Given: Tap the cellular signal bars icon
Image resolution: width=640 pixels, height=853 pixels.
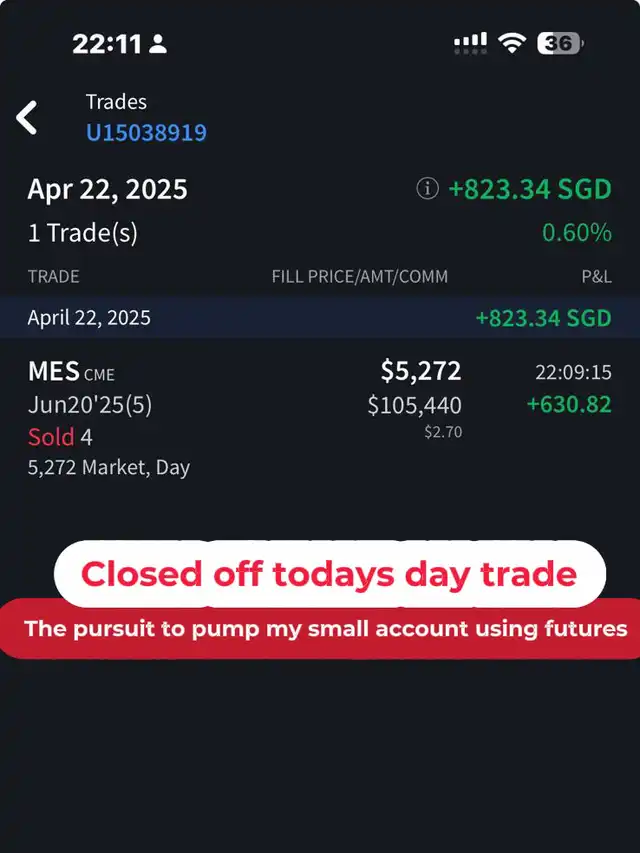Looking at the screenshot, I should tap(471, 44).
